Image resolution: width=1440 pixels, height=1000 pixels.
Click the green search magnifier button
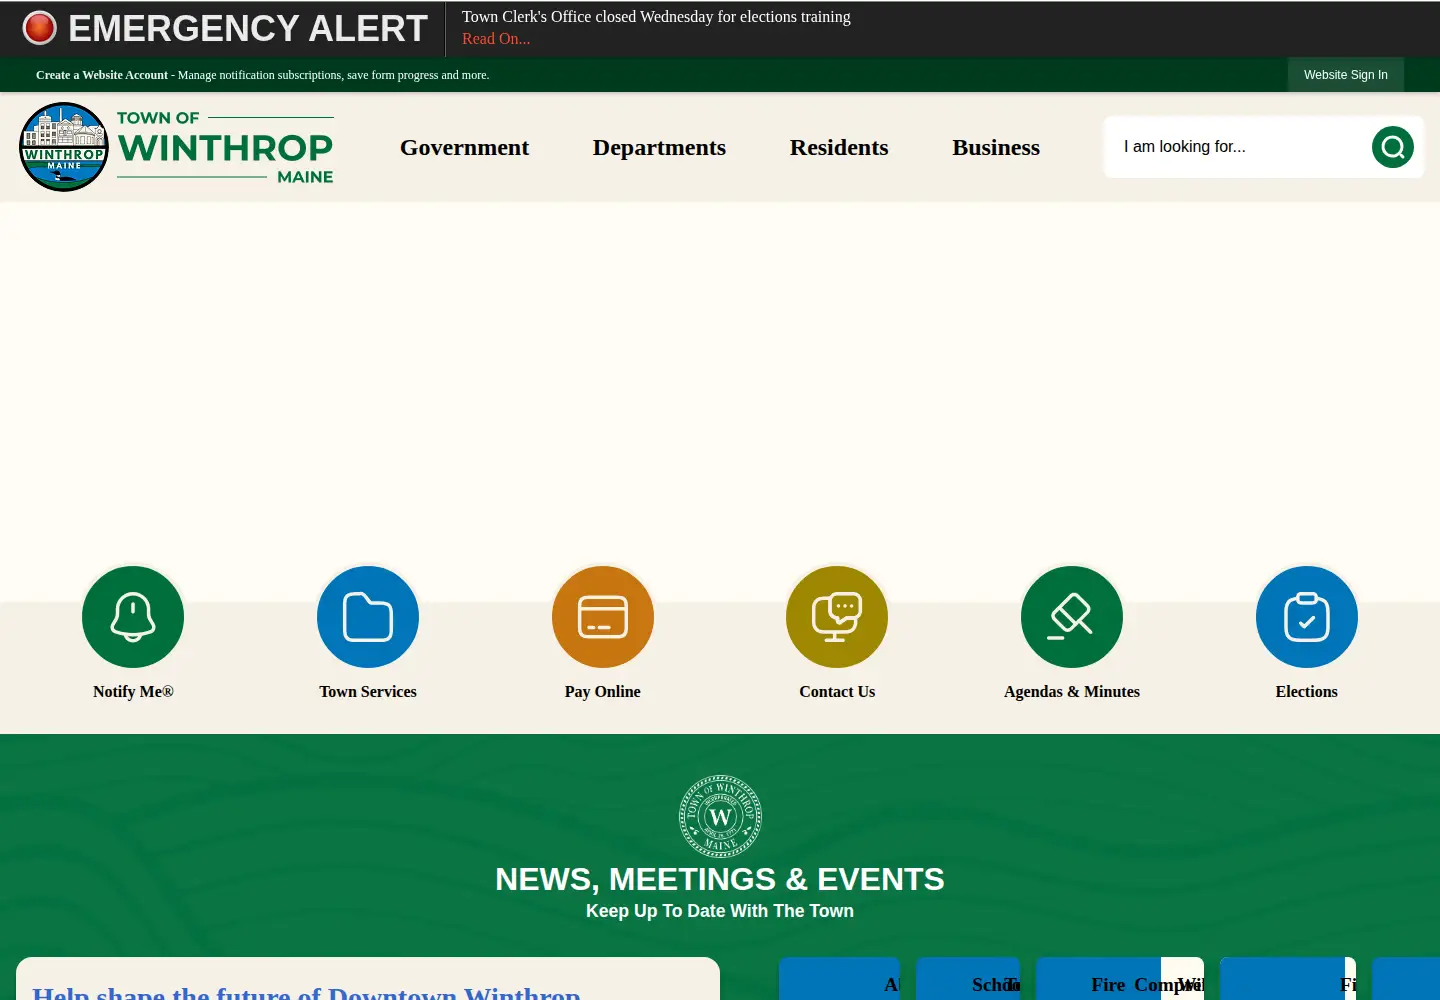point(1393,147)
